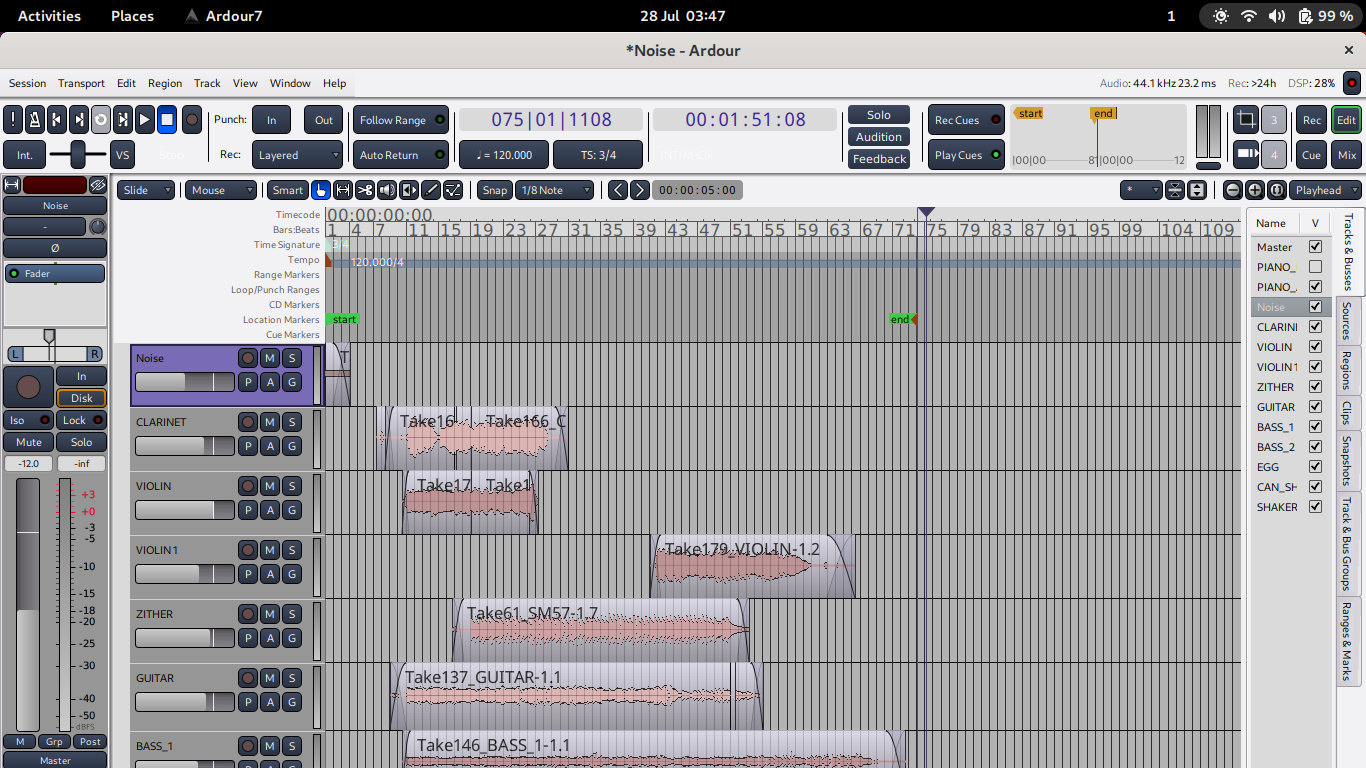Toggle Follow Range option
This screenshot has width=1366, height=768.
click(x=400, y=120)
